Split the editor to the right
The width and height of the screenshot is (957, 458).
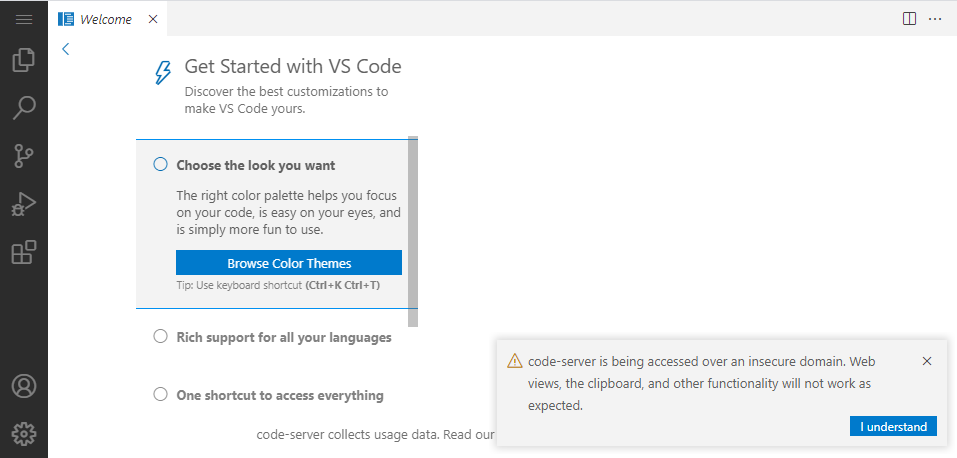[909, 19]
